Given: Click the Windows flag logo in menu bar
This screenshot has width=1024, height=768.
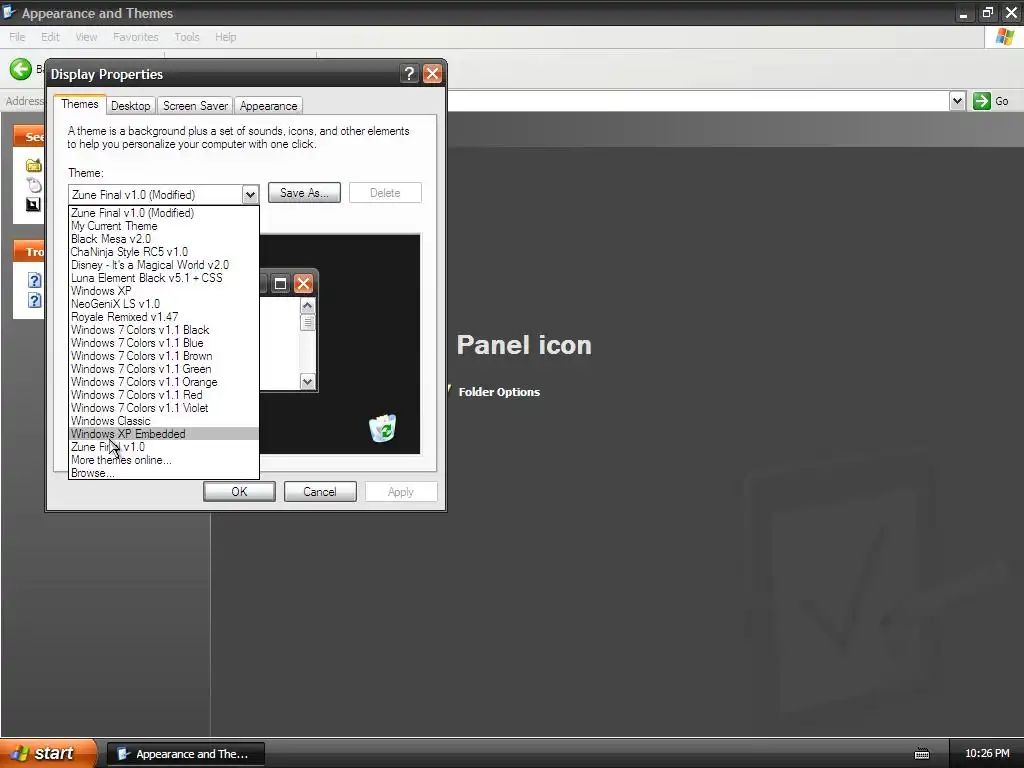Looking at the screenshot, I should 1005,37.
